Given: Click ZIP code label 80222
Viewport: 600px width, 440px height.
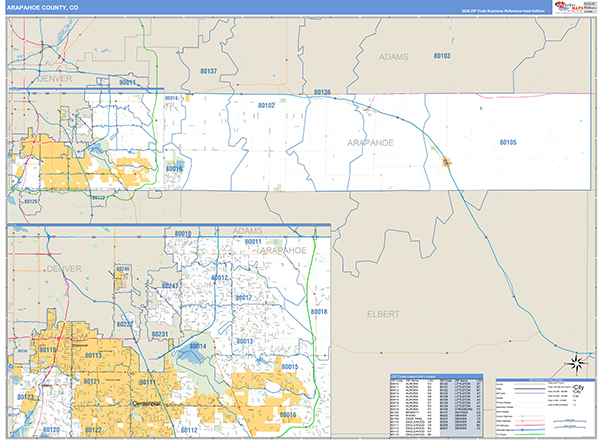Looking at the screenshot, I should point(125,324).
